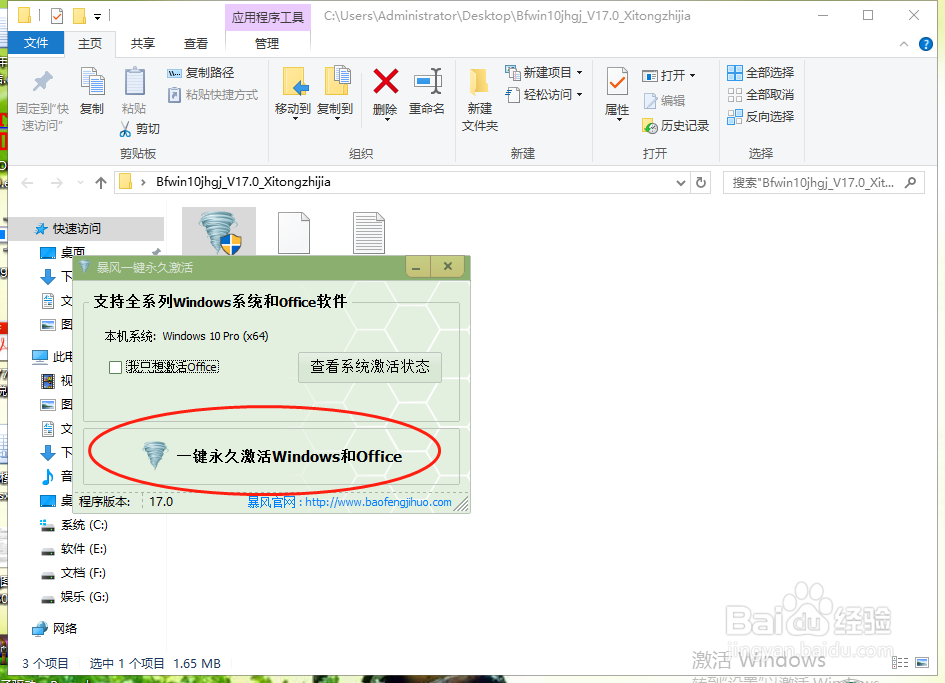
Task: Click the view system activation status button
Action: 370,367
